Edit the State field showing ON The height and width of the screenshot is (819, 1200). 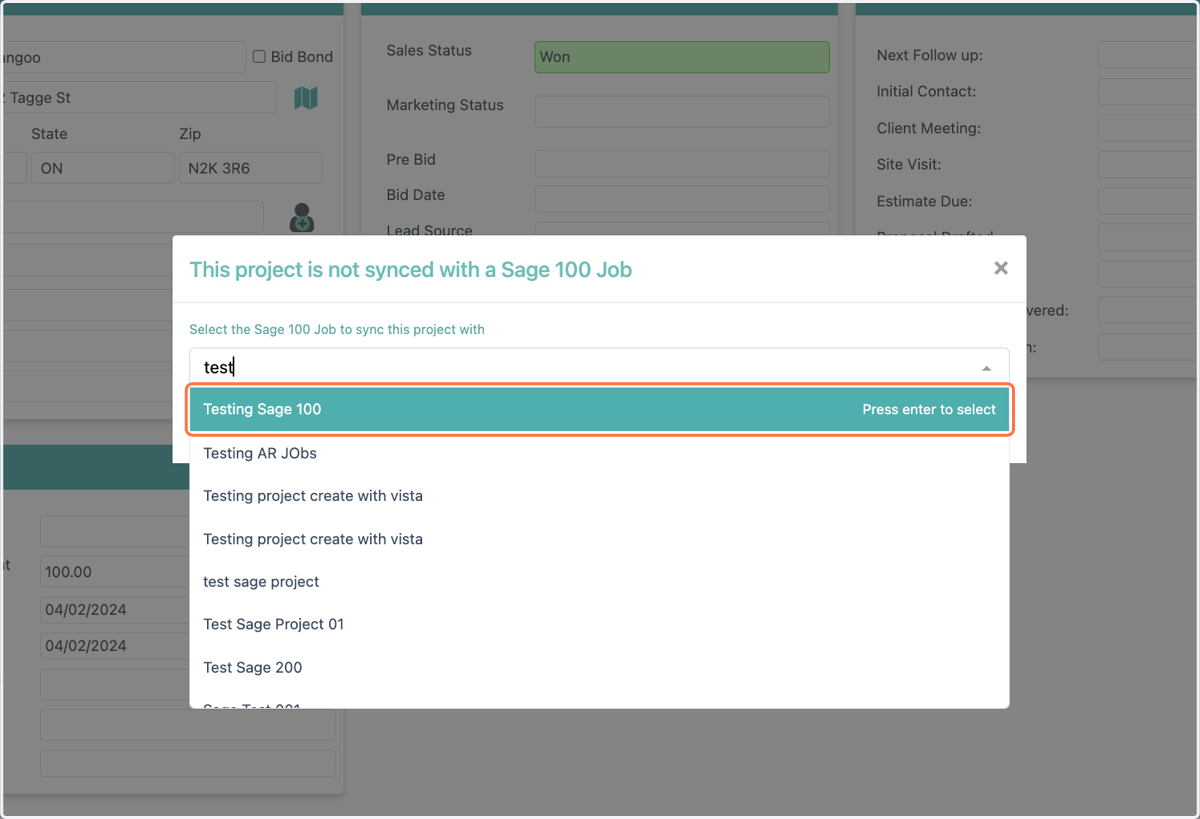click(x=103, y=168)
